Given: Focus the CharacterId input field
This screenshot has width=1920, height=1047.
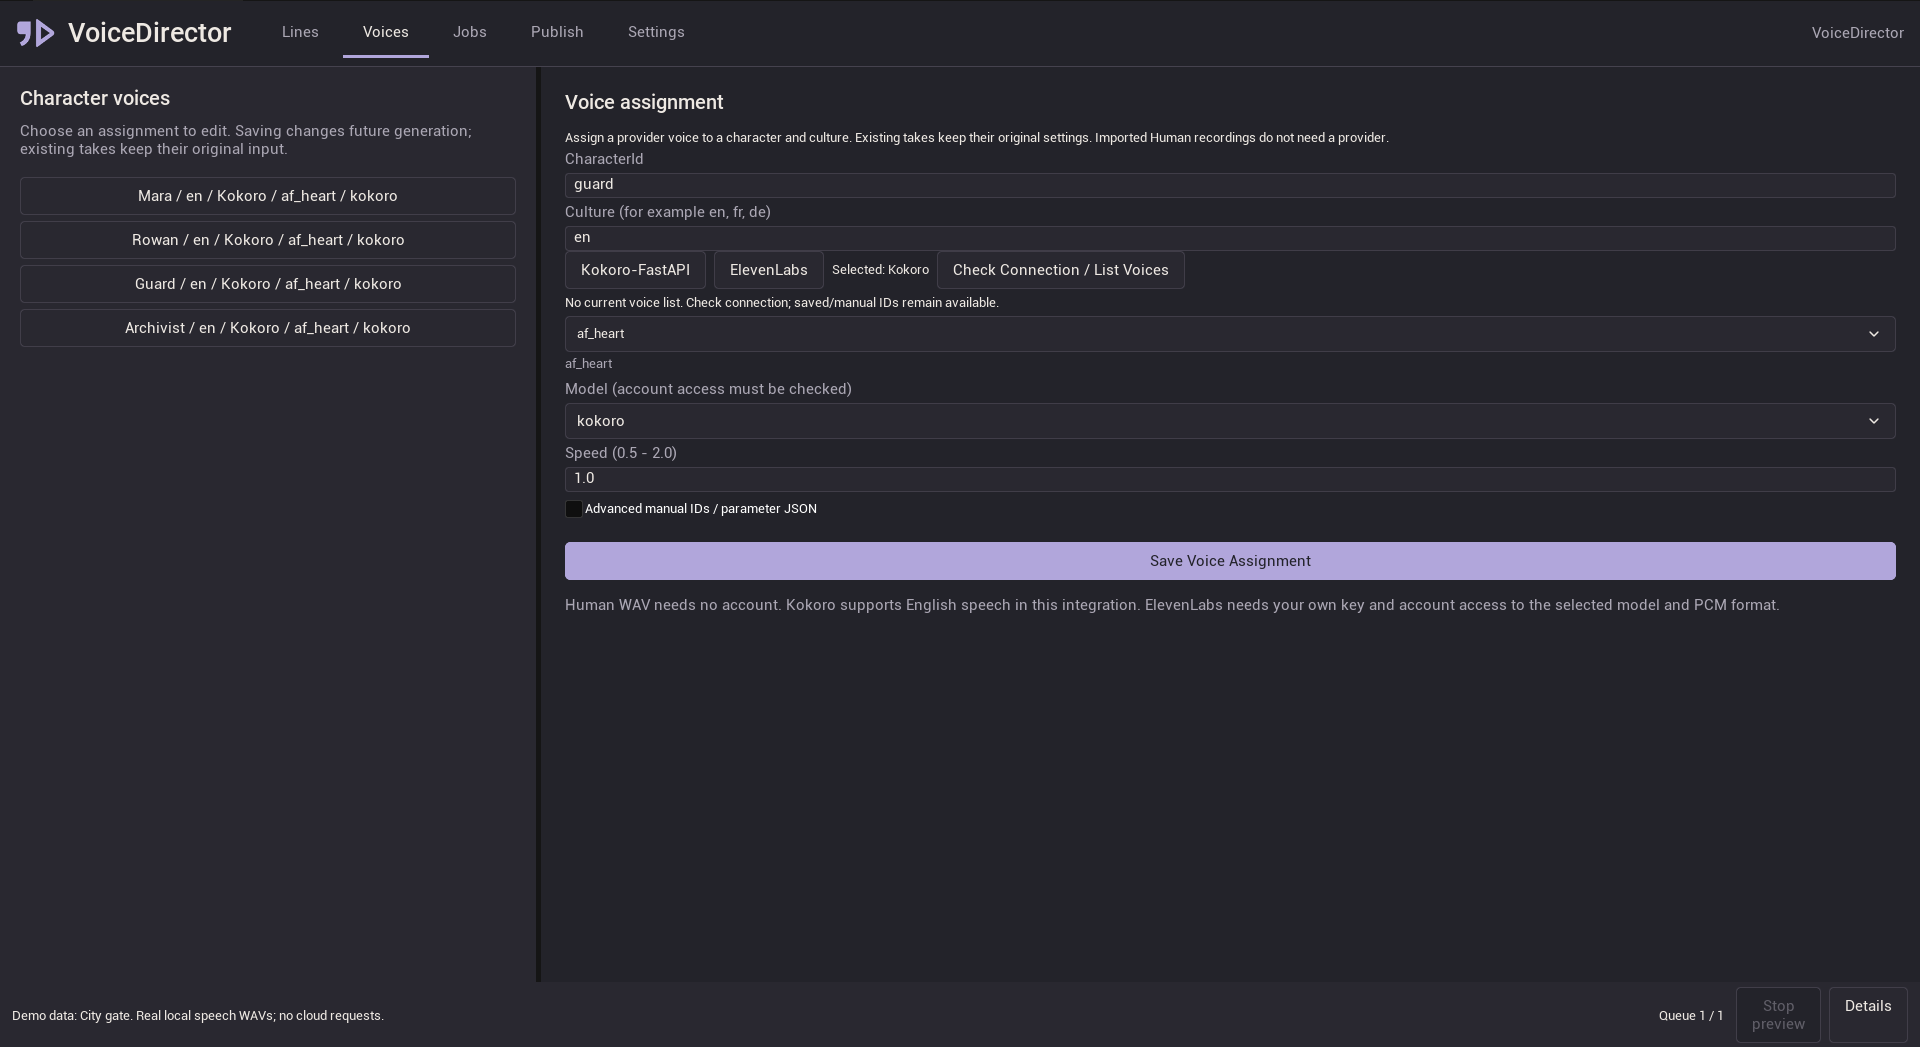Looking at the screenshot, I should [1230, 185].
